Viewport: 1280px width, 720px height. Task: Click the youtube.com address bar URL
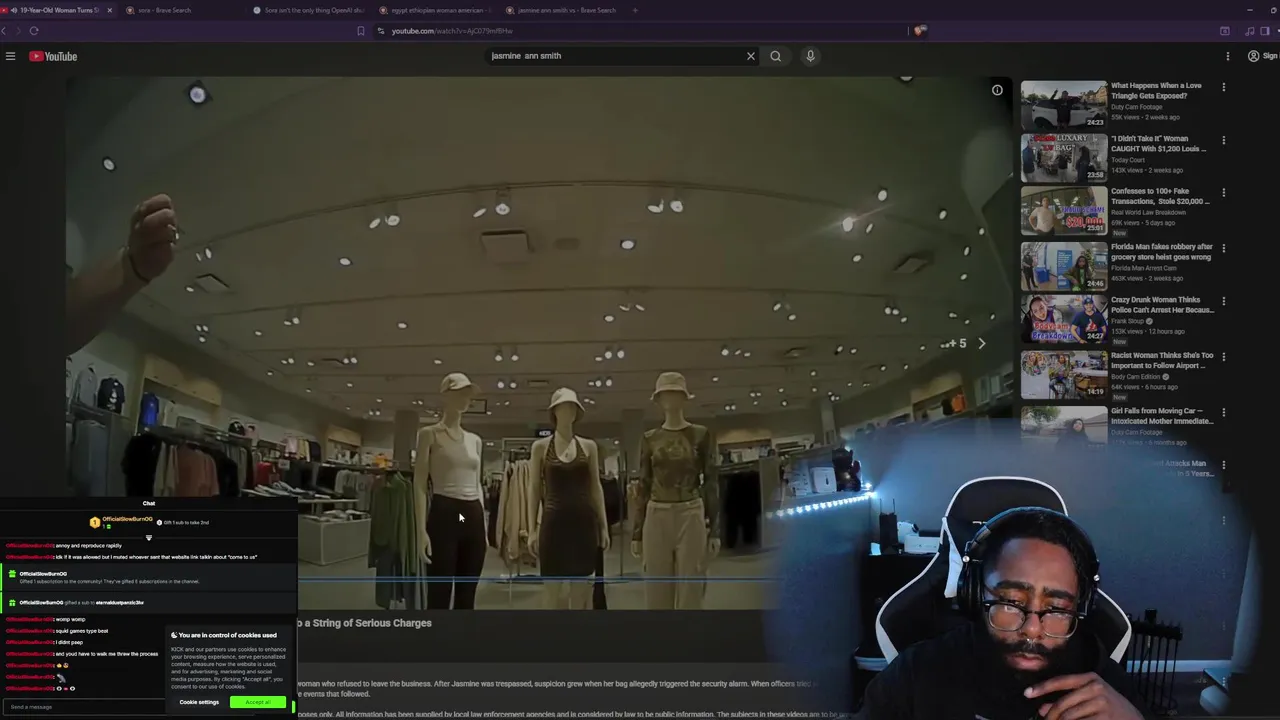tap(452, 31)
